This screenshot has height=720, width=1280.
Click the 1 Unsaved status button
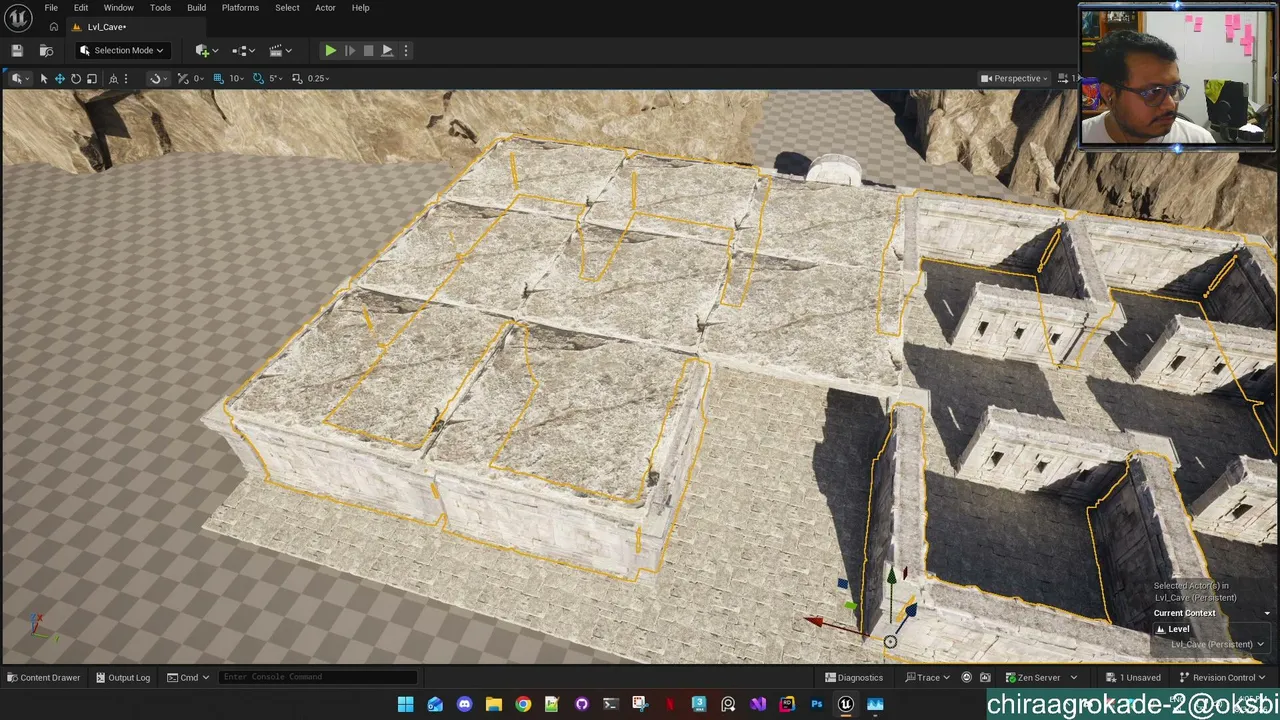(1134, 678)
